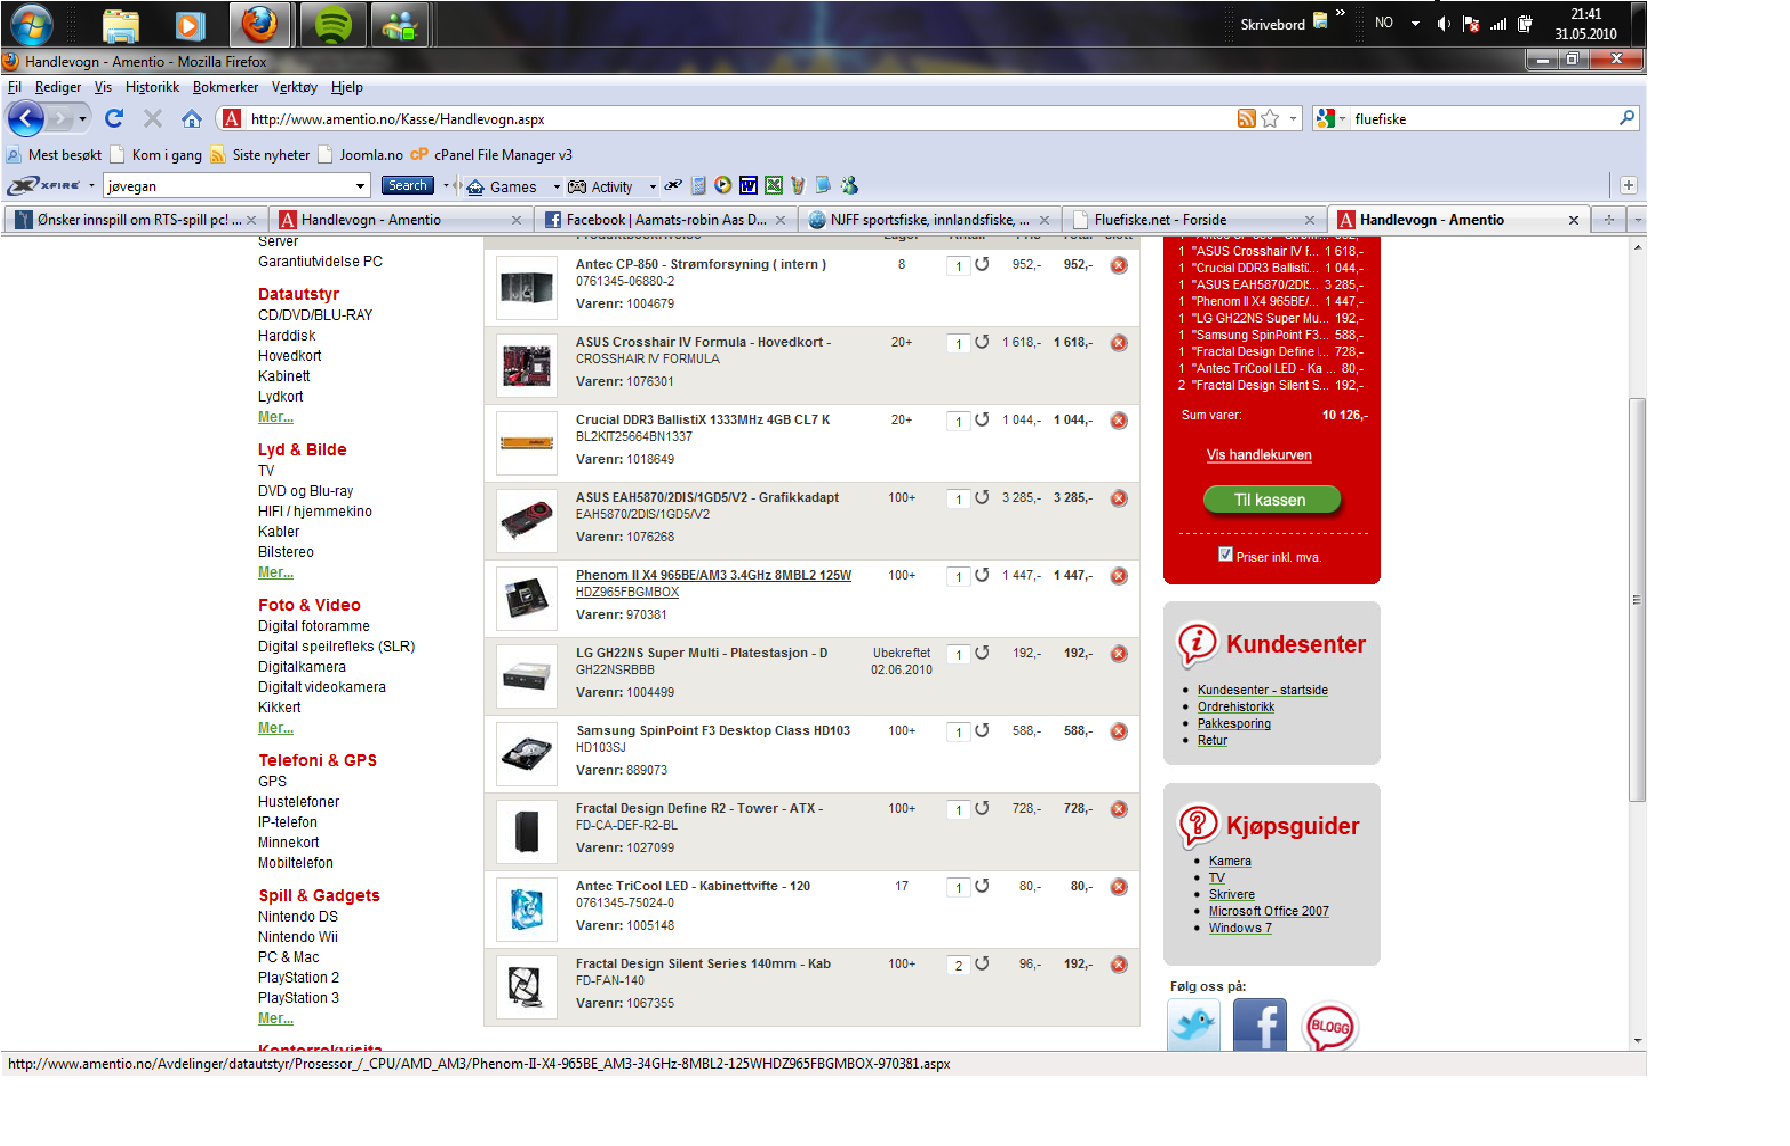Expand the Activity dropdown in Xfire toolbar
The width and height of the screenshot is (1790, 1146).
[x=652, y=187]
